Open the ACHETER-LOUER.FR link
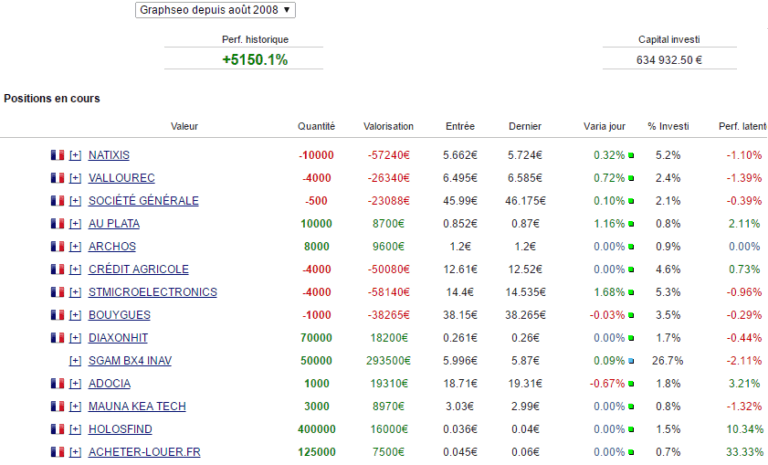 144,452
